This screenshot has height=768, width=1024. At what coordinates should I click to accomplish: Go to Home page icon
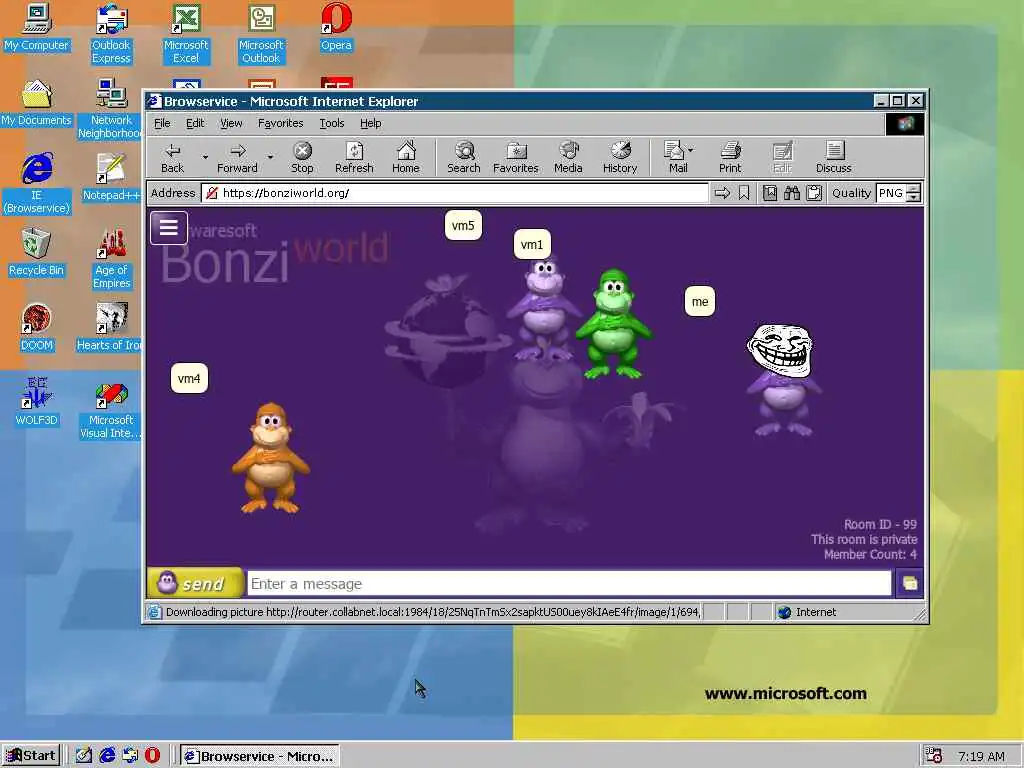pyautogui.click(x=406, y=157)
